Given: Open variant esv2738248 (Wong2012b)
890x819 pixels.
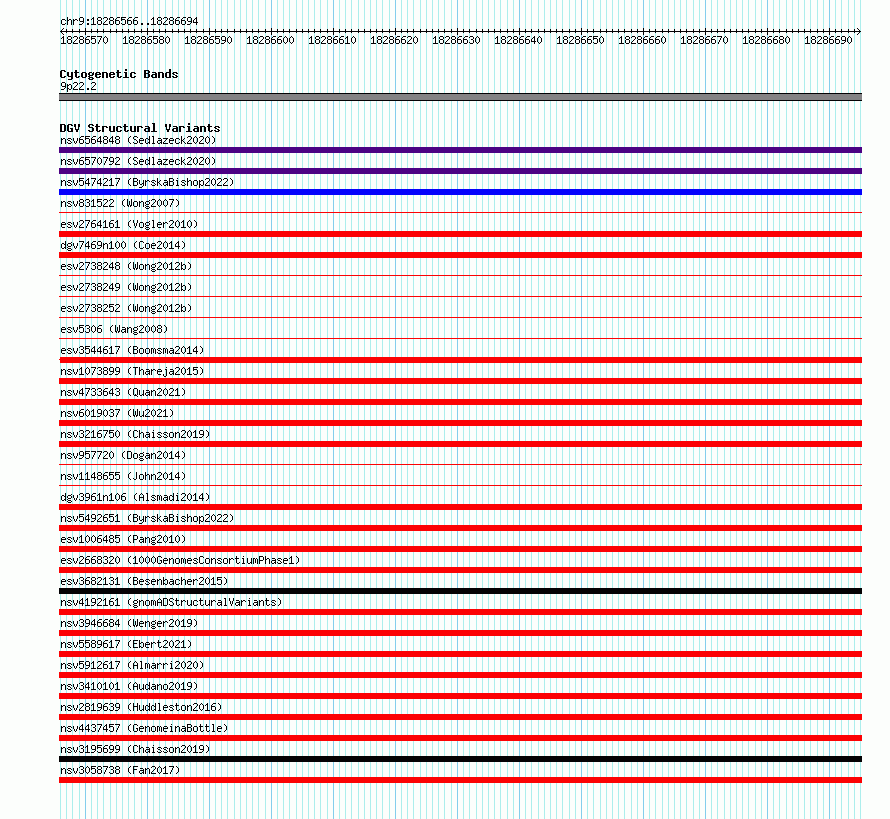Looking at the screenshot, I should click(x=126, y=266).
